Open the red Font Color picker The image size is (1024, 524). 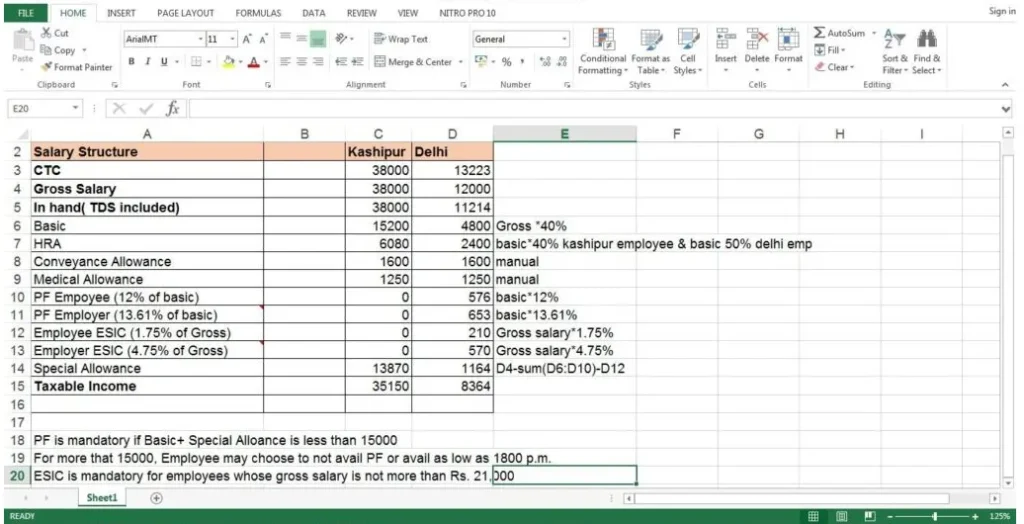click(253, 61)
